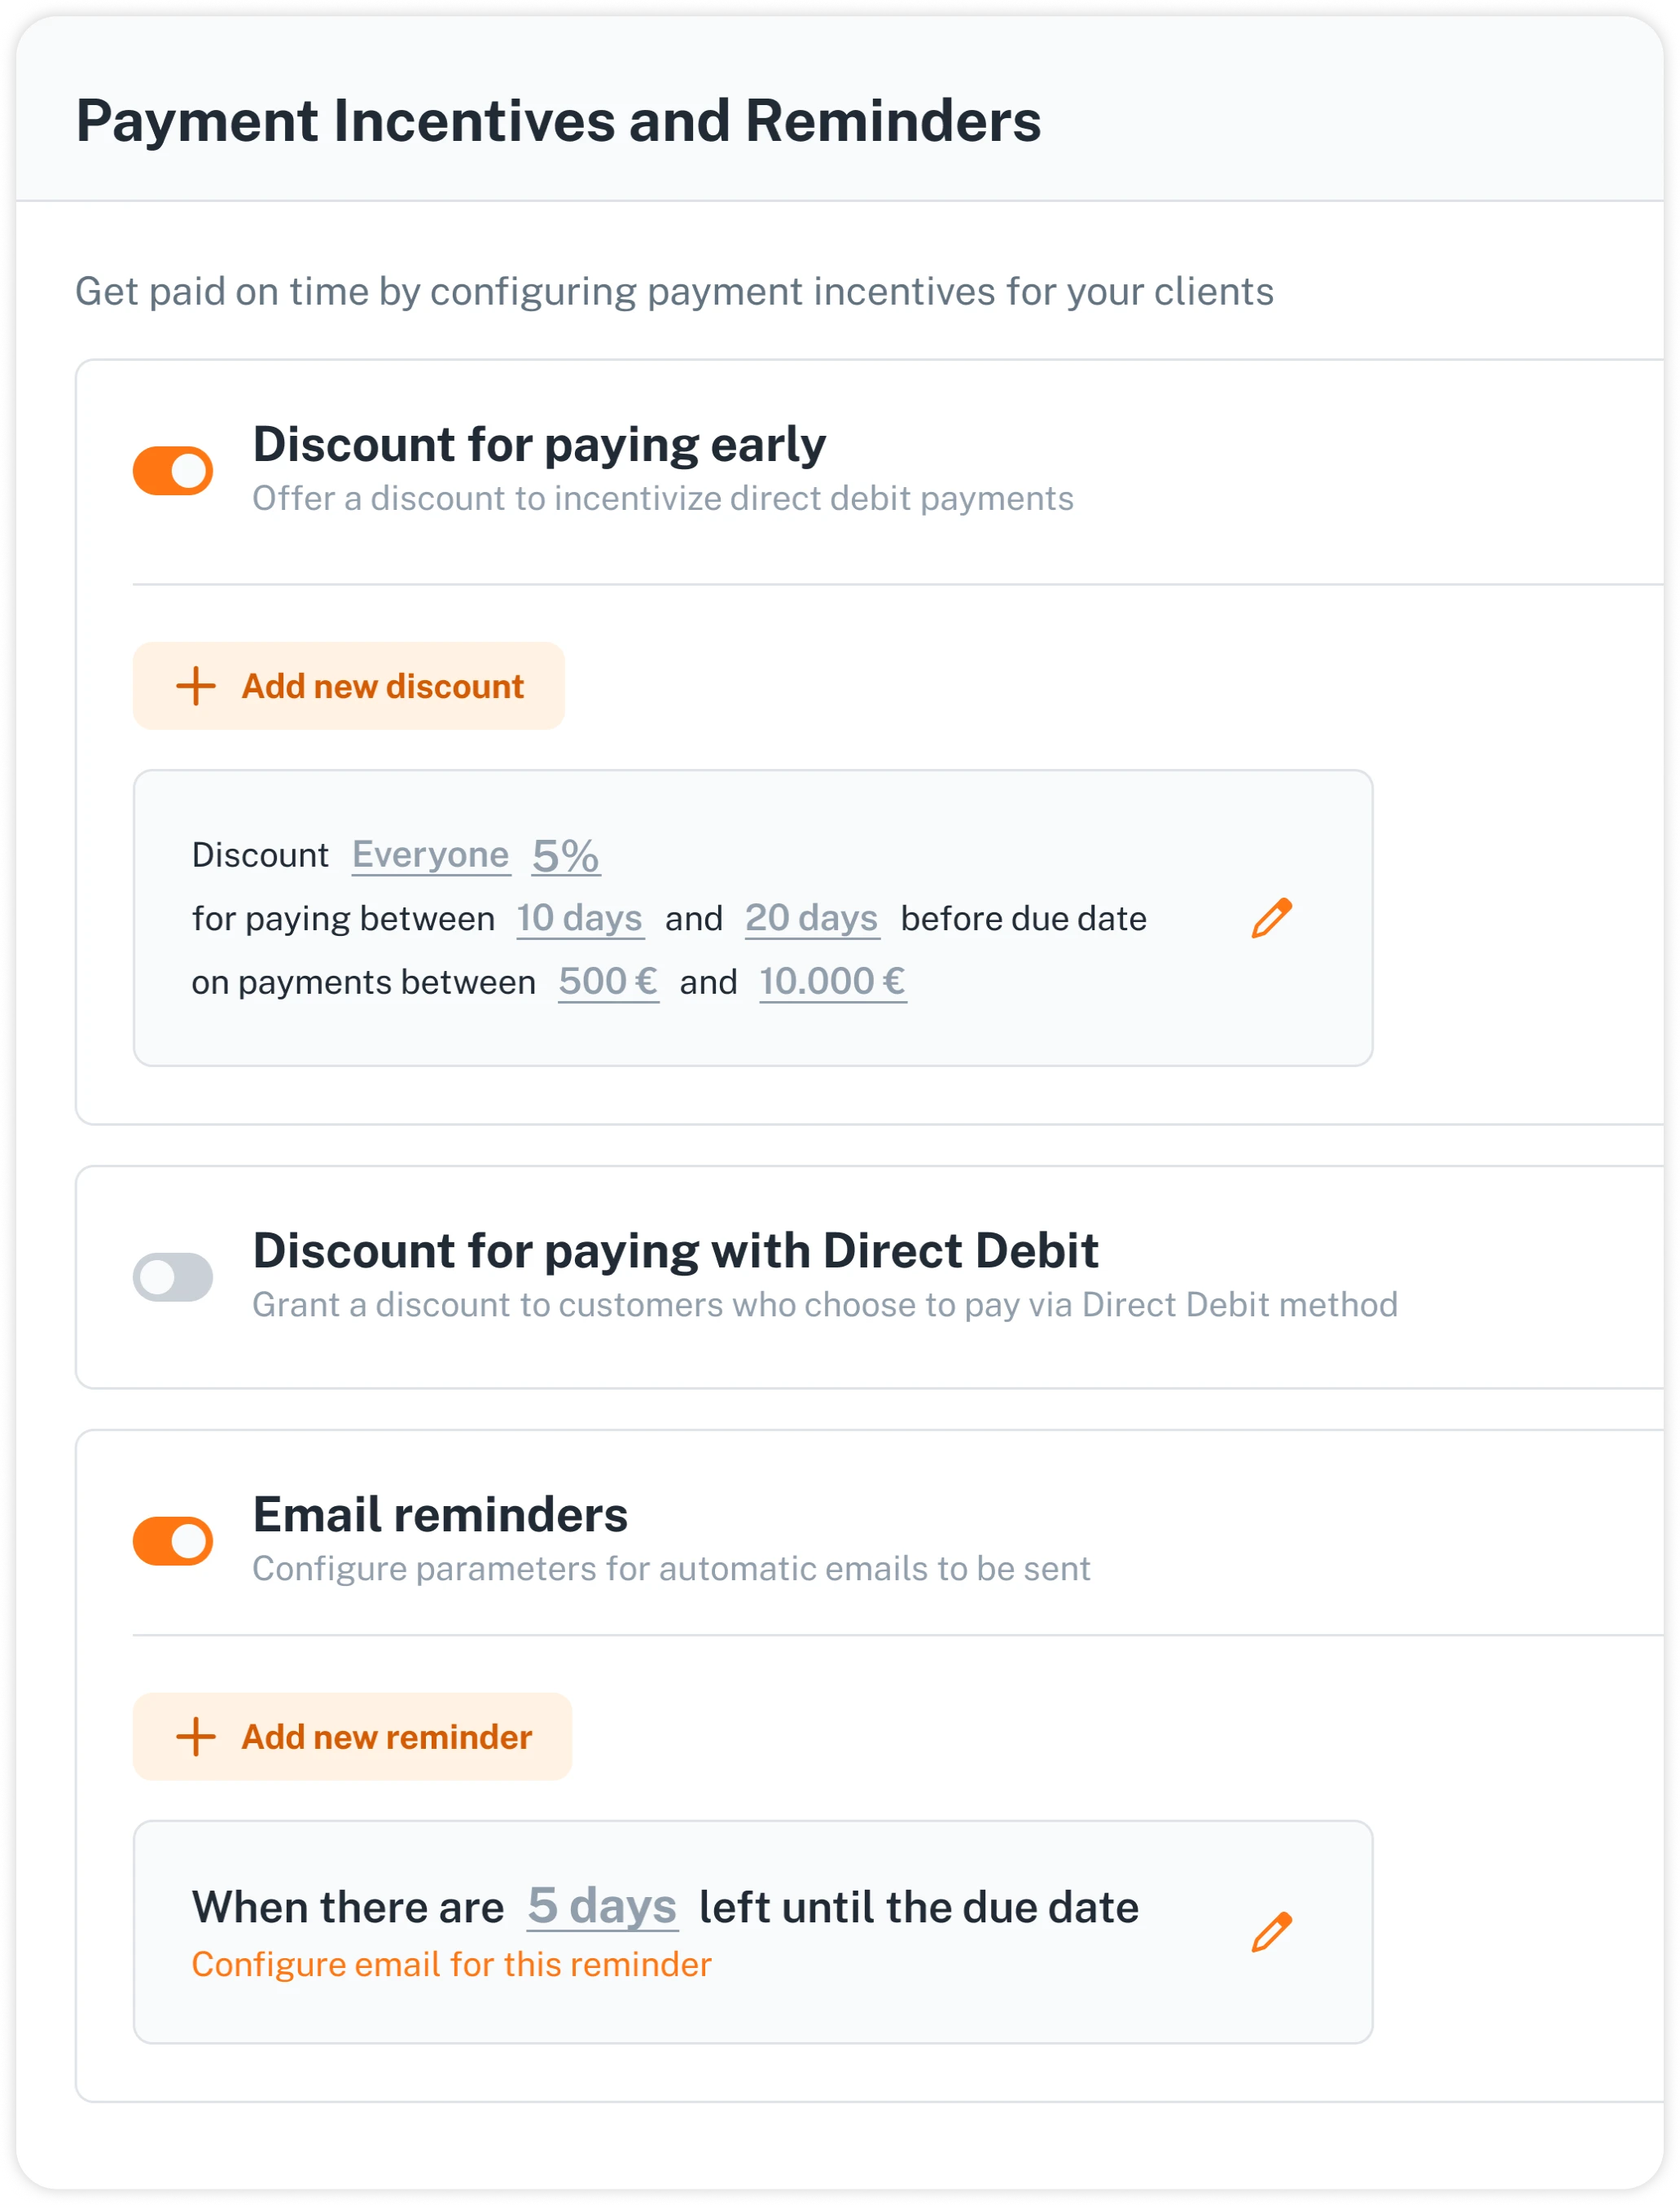
Task: Edit the 500 € minimum payment amount
Action: 608,982
